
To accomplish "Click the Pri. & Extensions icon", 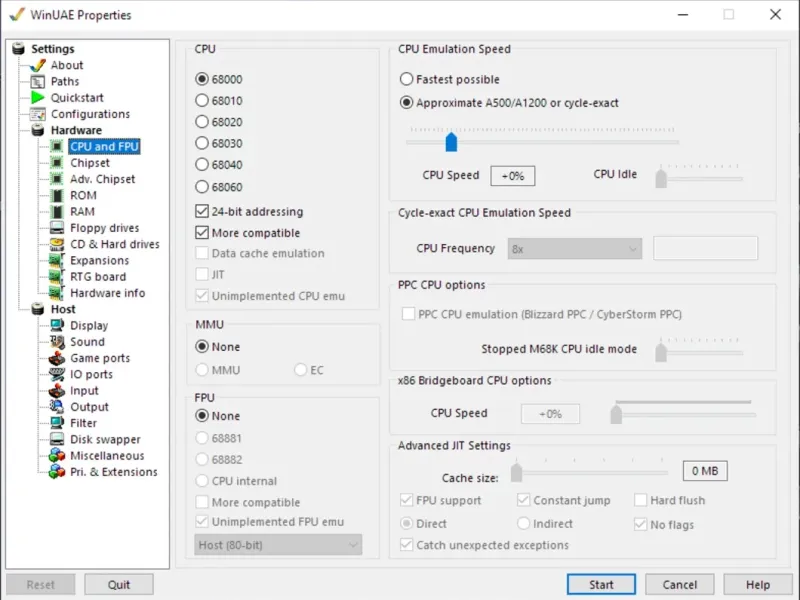I will [57, 472].
